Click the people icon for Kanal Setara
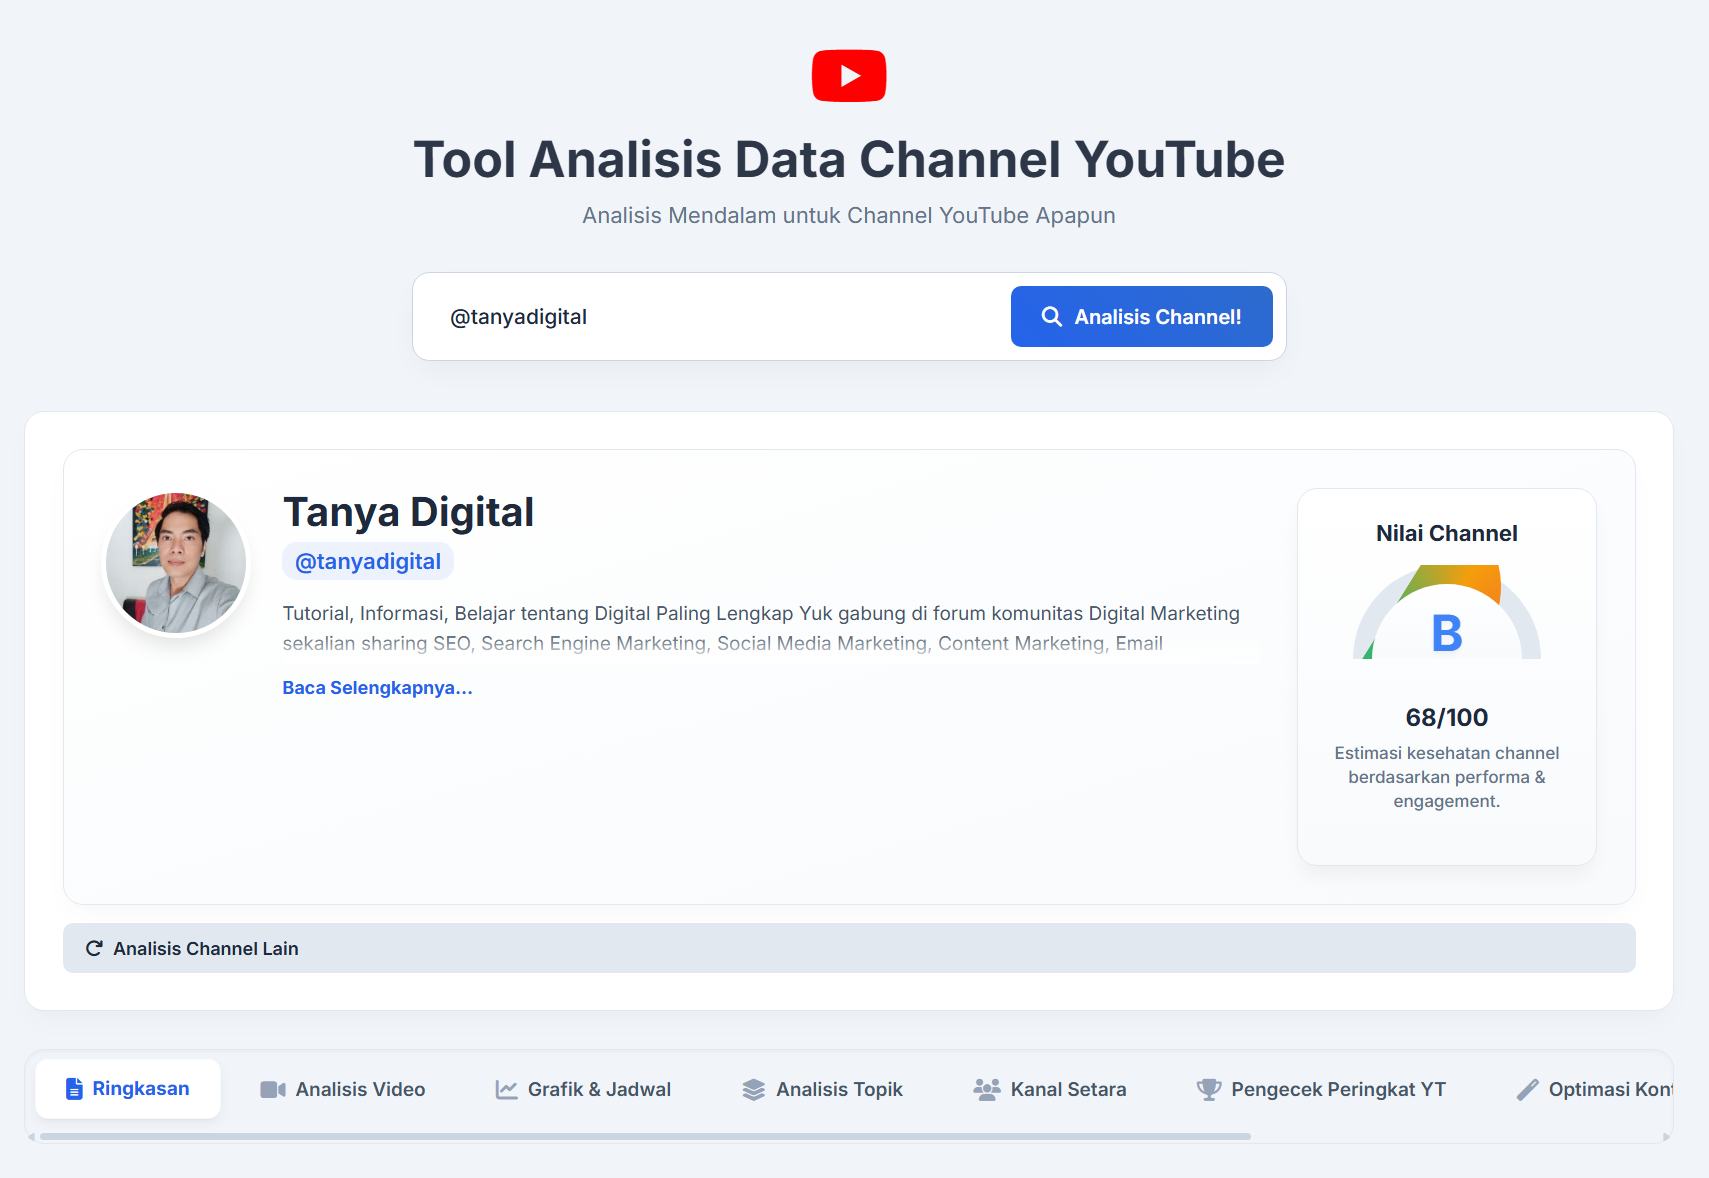 point(987,1090)
